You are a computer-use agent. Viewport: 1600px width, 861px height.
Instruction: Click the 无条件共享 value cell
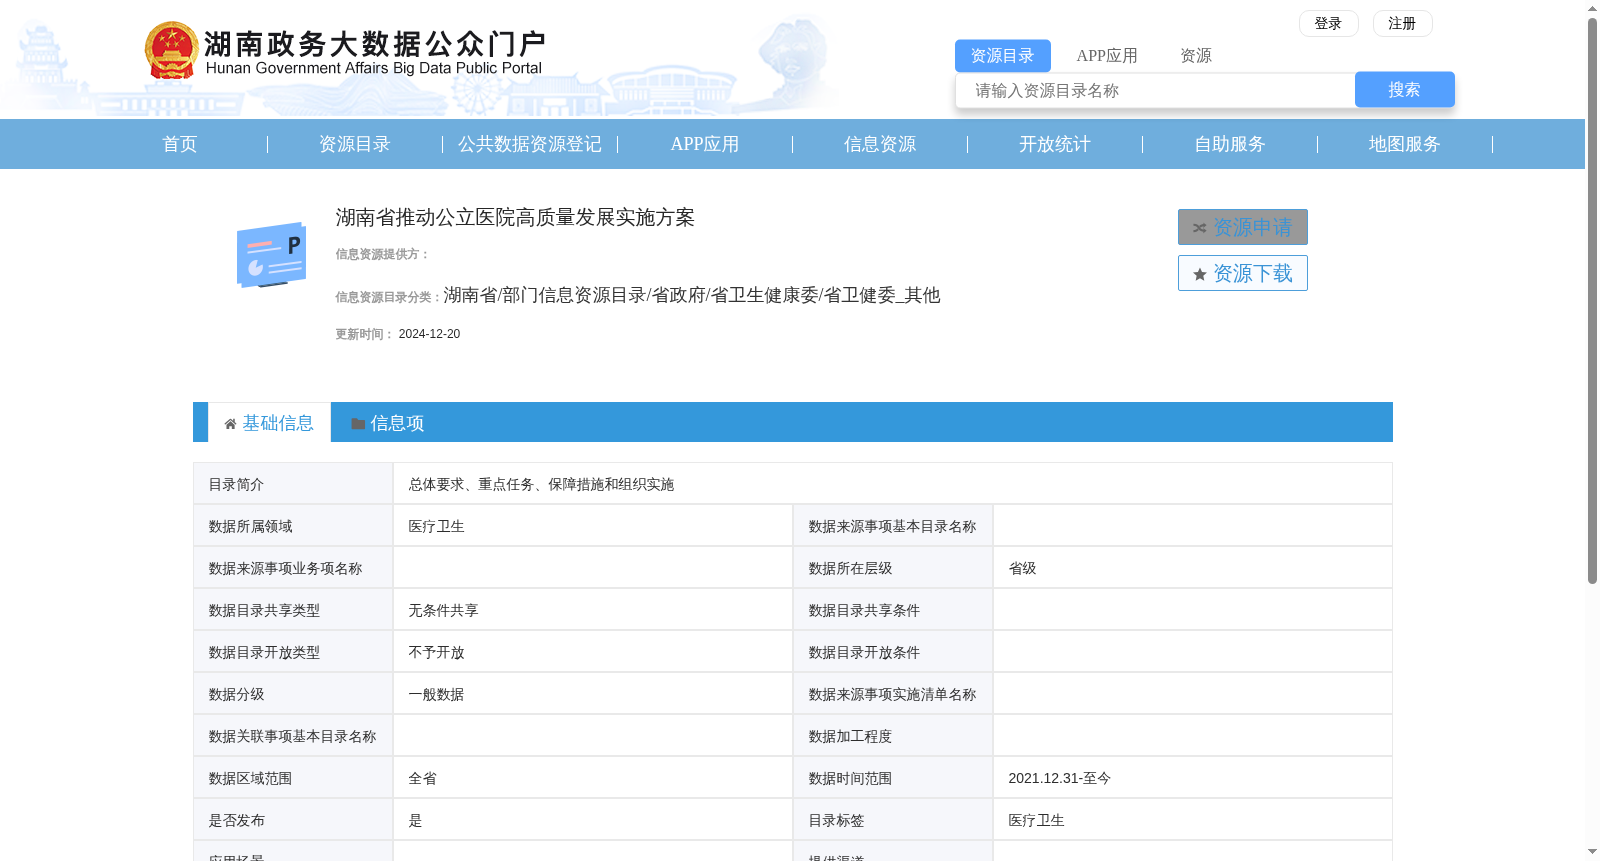[593, 610]
